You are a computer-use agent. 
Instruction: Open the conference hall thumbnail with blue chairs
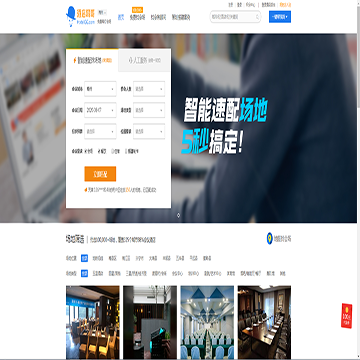click(x=207, y=322)
